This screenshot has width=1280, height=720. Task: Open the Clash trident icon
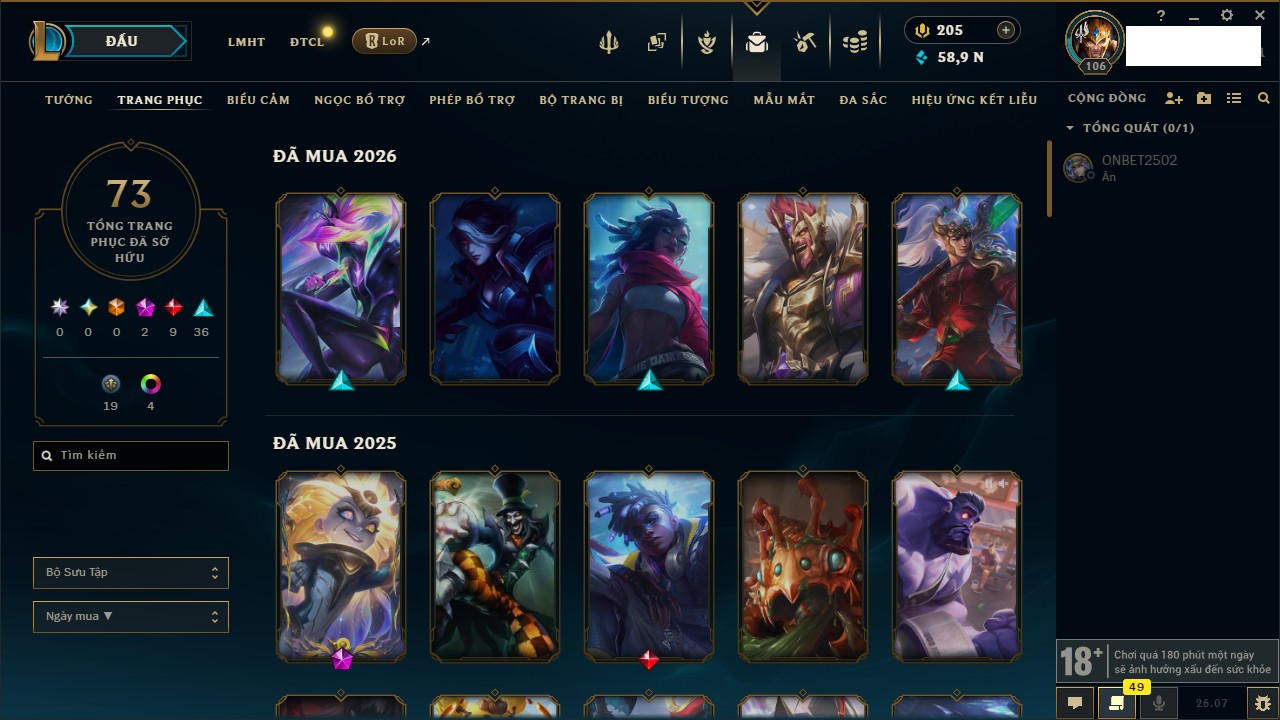point(609,42)
